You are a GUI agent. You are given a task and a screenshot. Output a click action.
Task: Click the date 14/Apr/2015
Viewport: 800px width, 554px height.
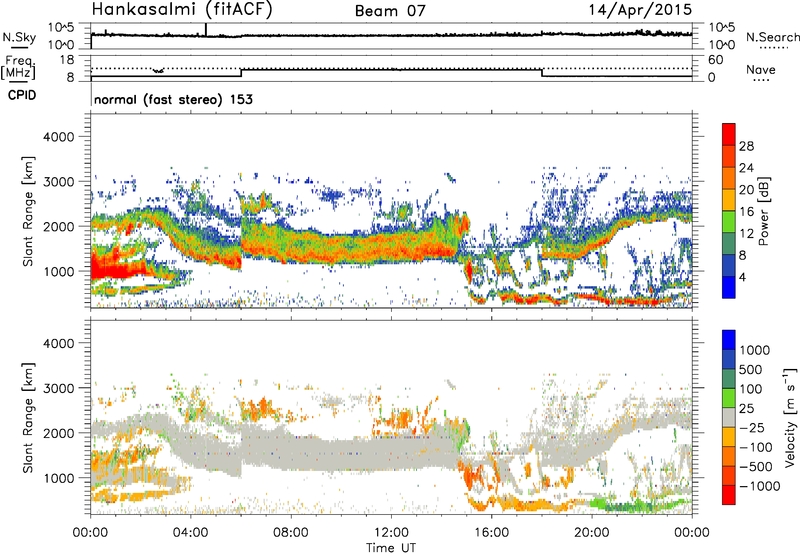pyautogui.click(x=640, y=10)
